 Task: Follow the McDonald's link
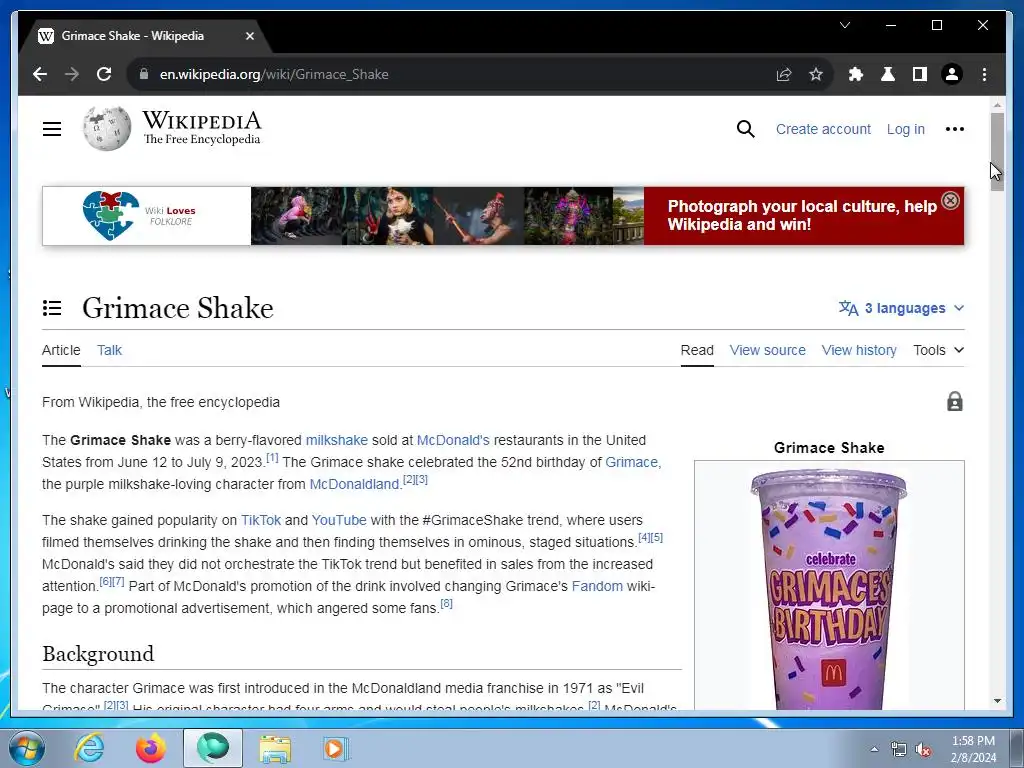[453, 440]
